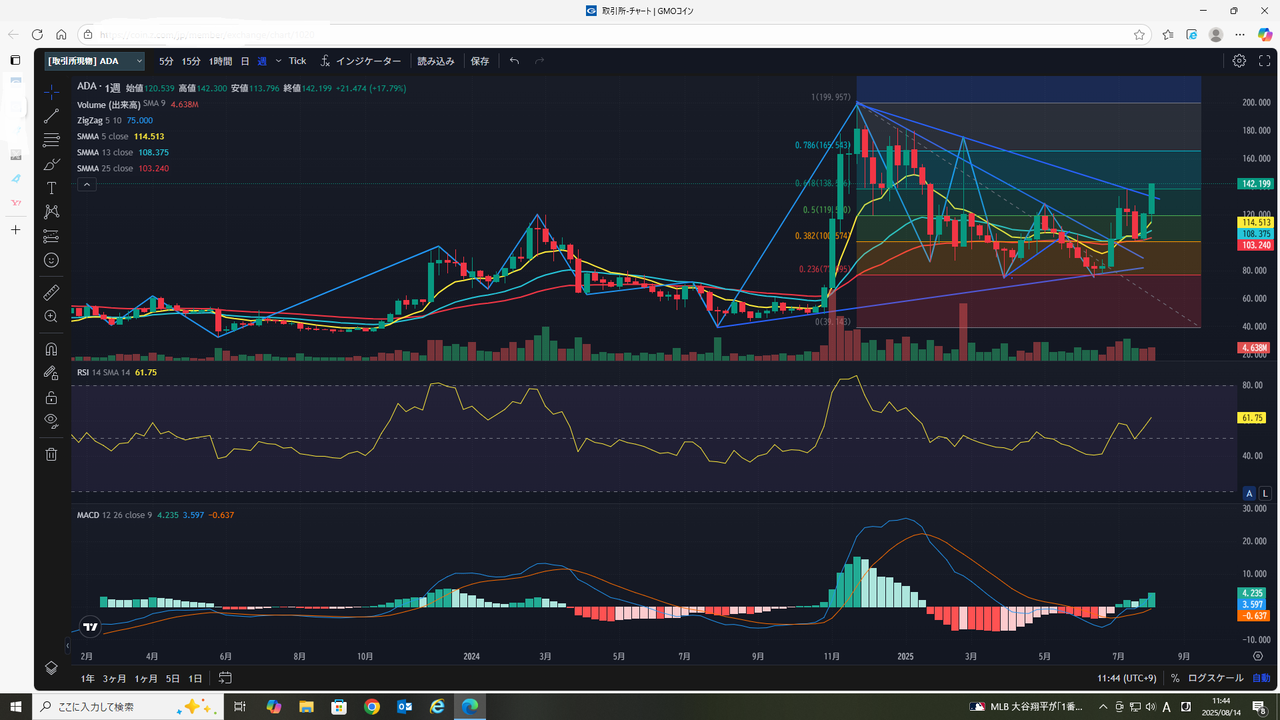Viewport: 1280px width, 720px height.
Task: Select the text annotation tool
Action: tap(52, 188)
